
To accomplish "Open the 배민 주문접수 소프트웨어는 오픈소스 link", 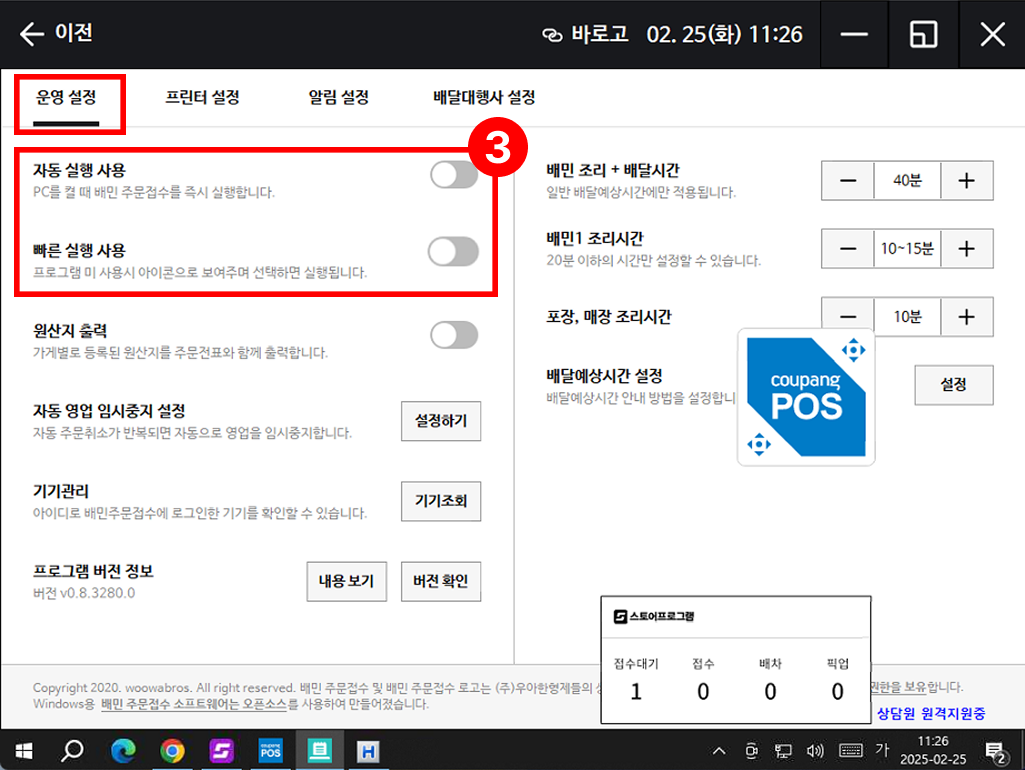I will pos(199,704).
